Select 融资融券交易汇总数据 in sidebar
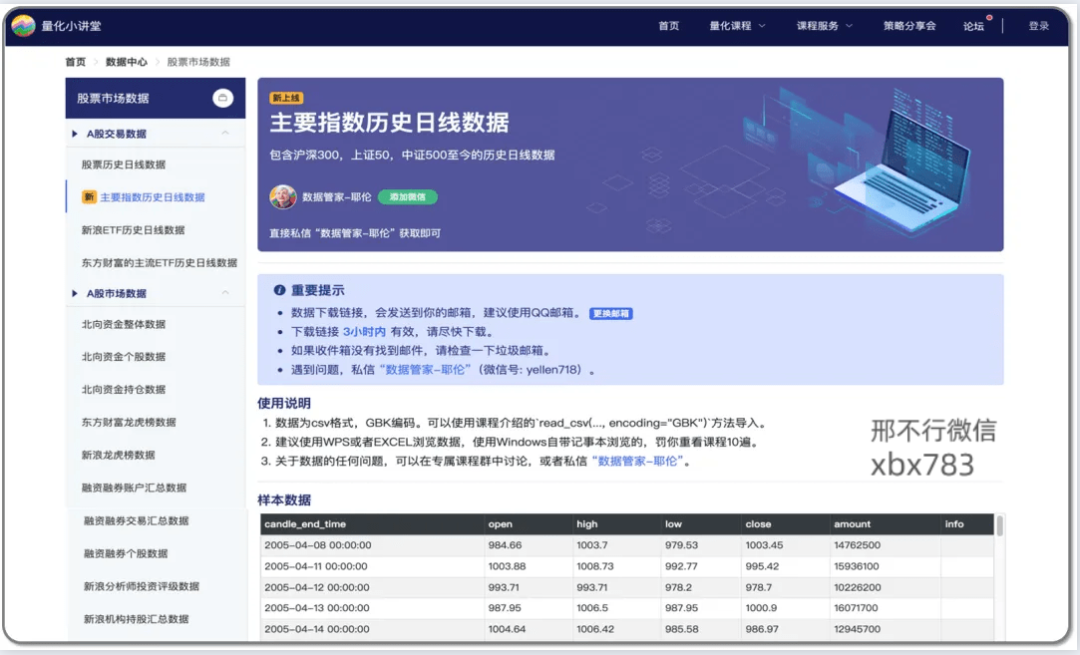 tap(136, 521)
